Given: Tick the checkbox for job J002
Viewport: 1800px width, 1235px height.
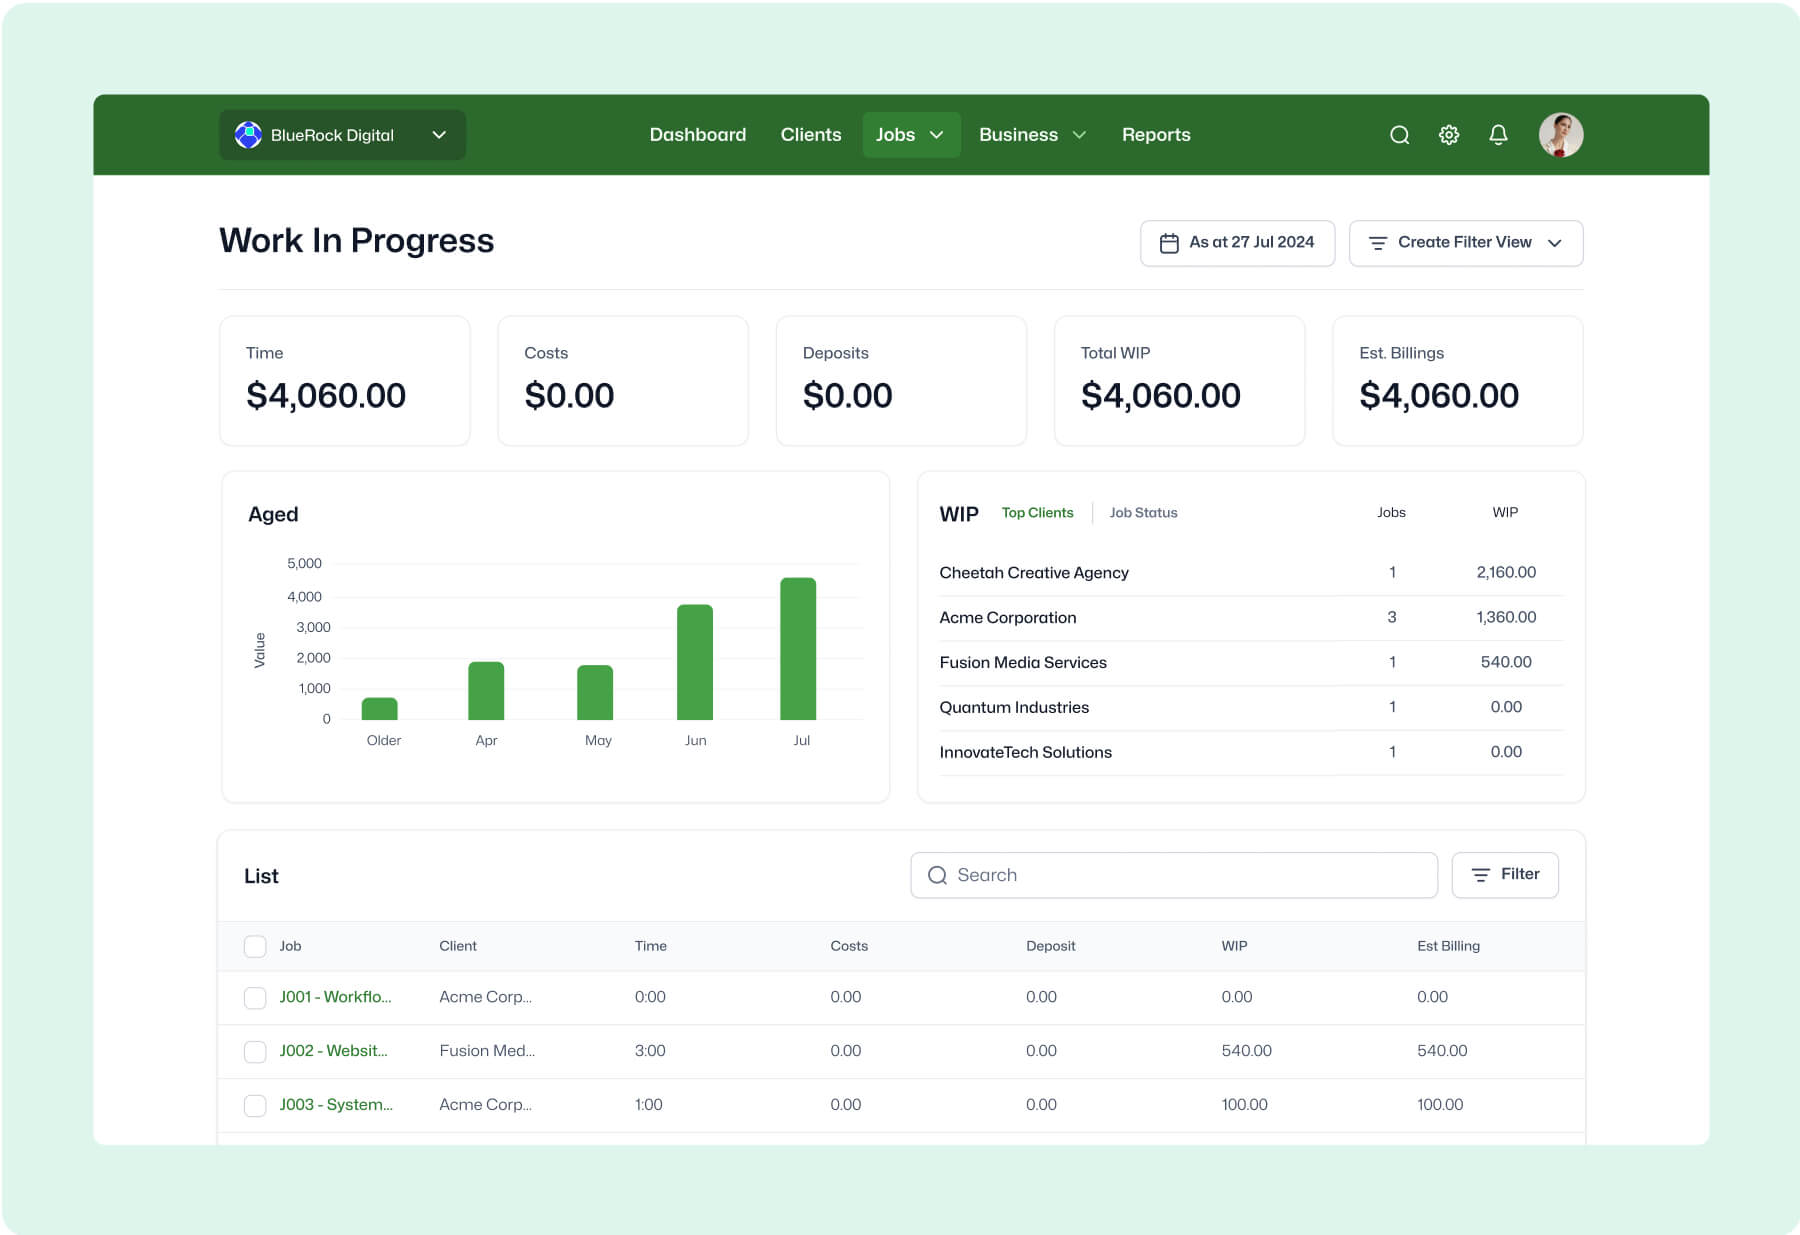Looking at the screenshot, I should tap(255, 1051).
